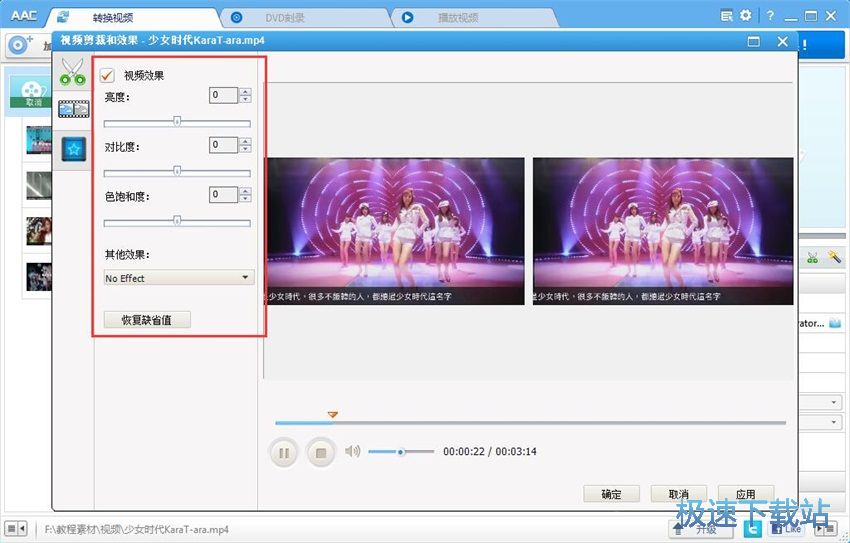
Task: Open the lower dropdown arrow behind dialog
Action: [x=833, y=422]
